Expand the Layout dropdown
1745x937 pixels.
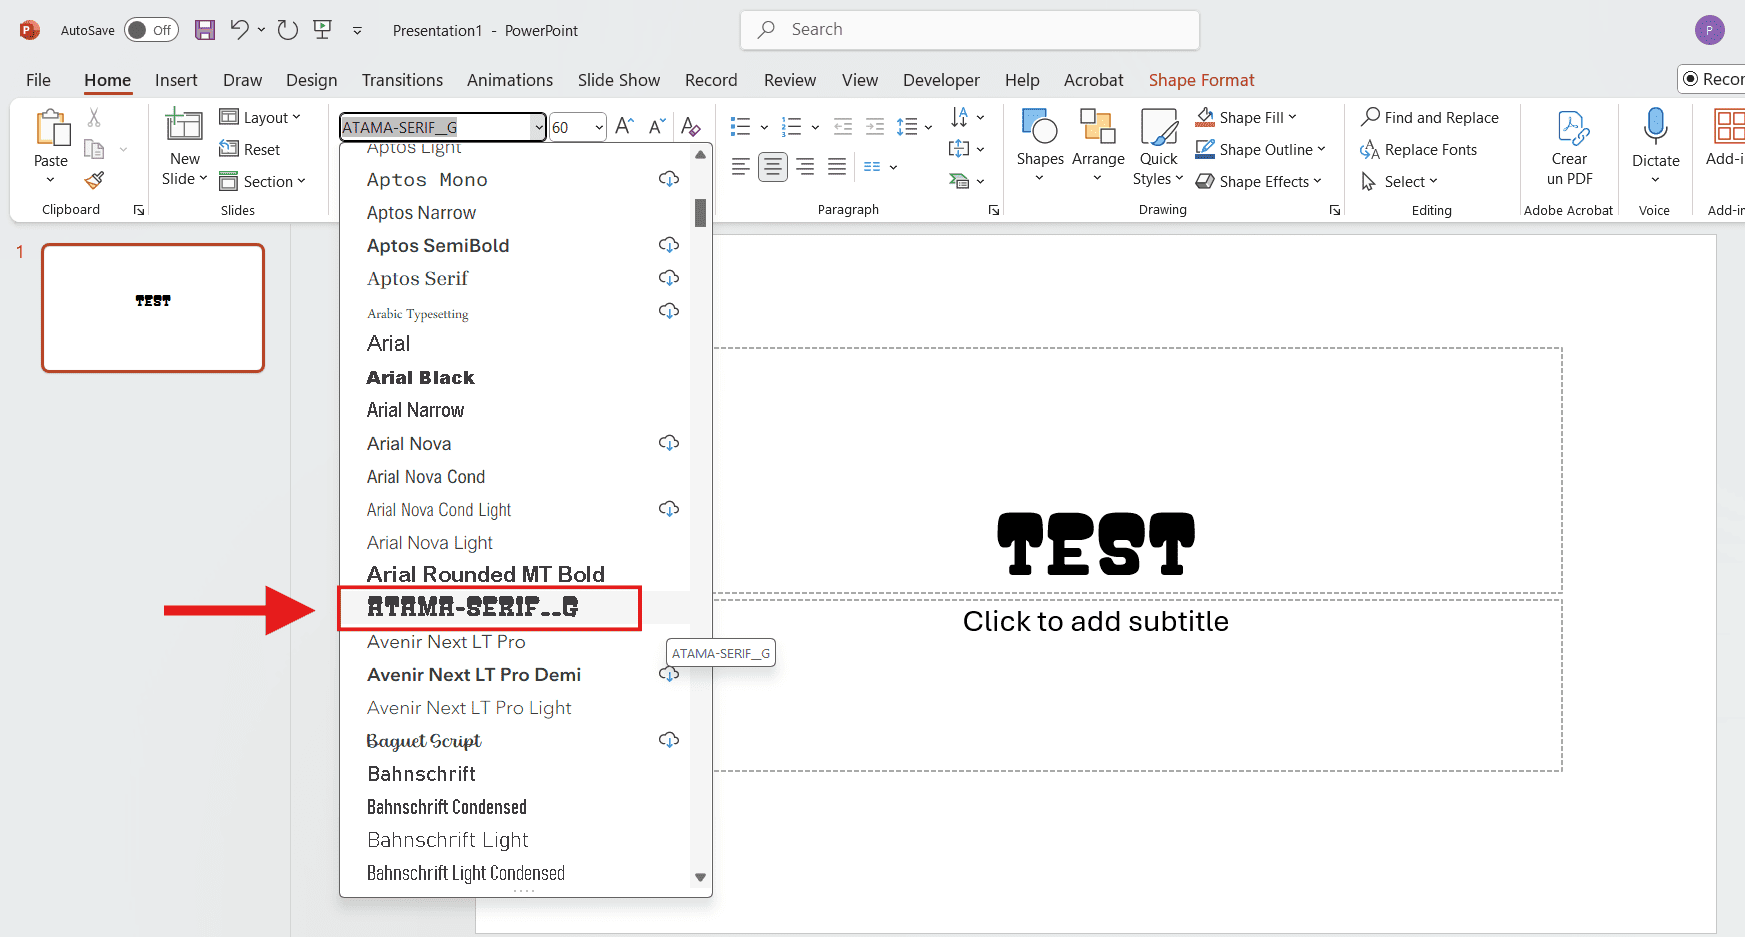coord(260,117)
